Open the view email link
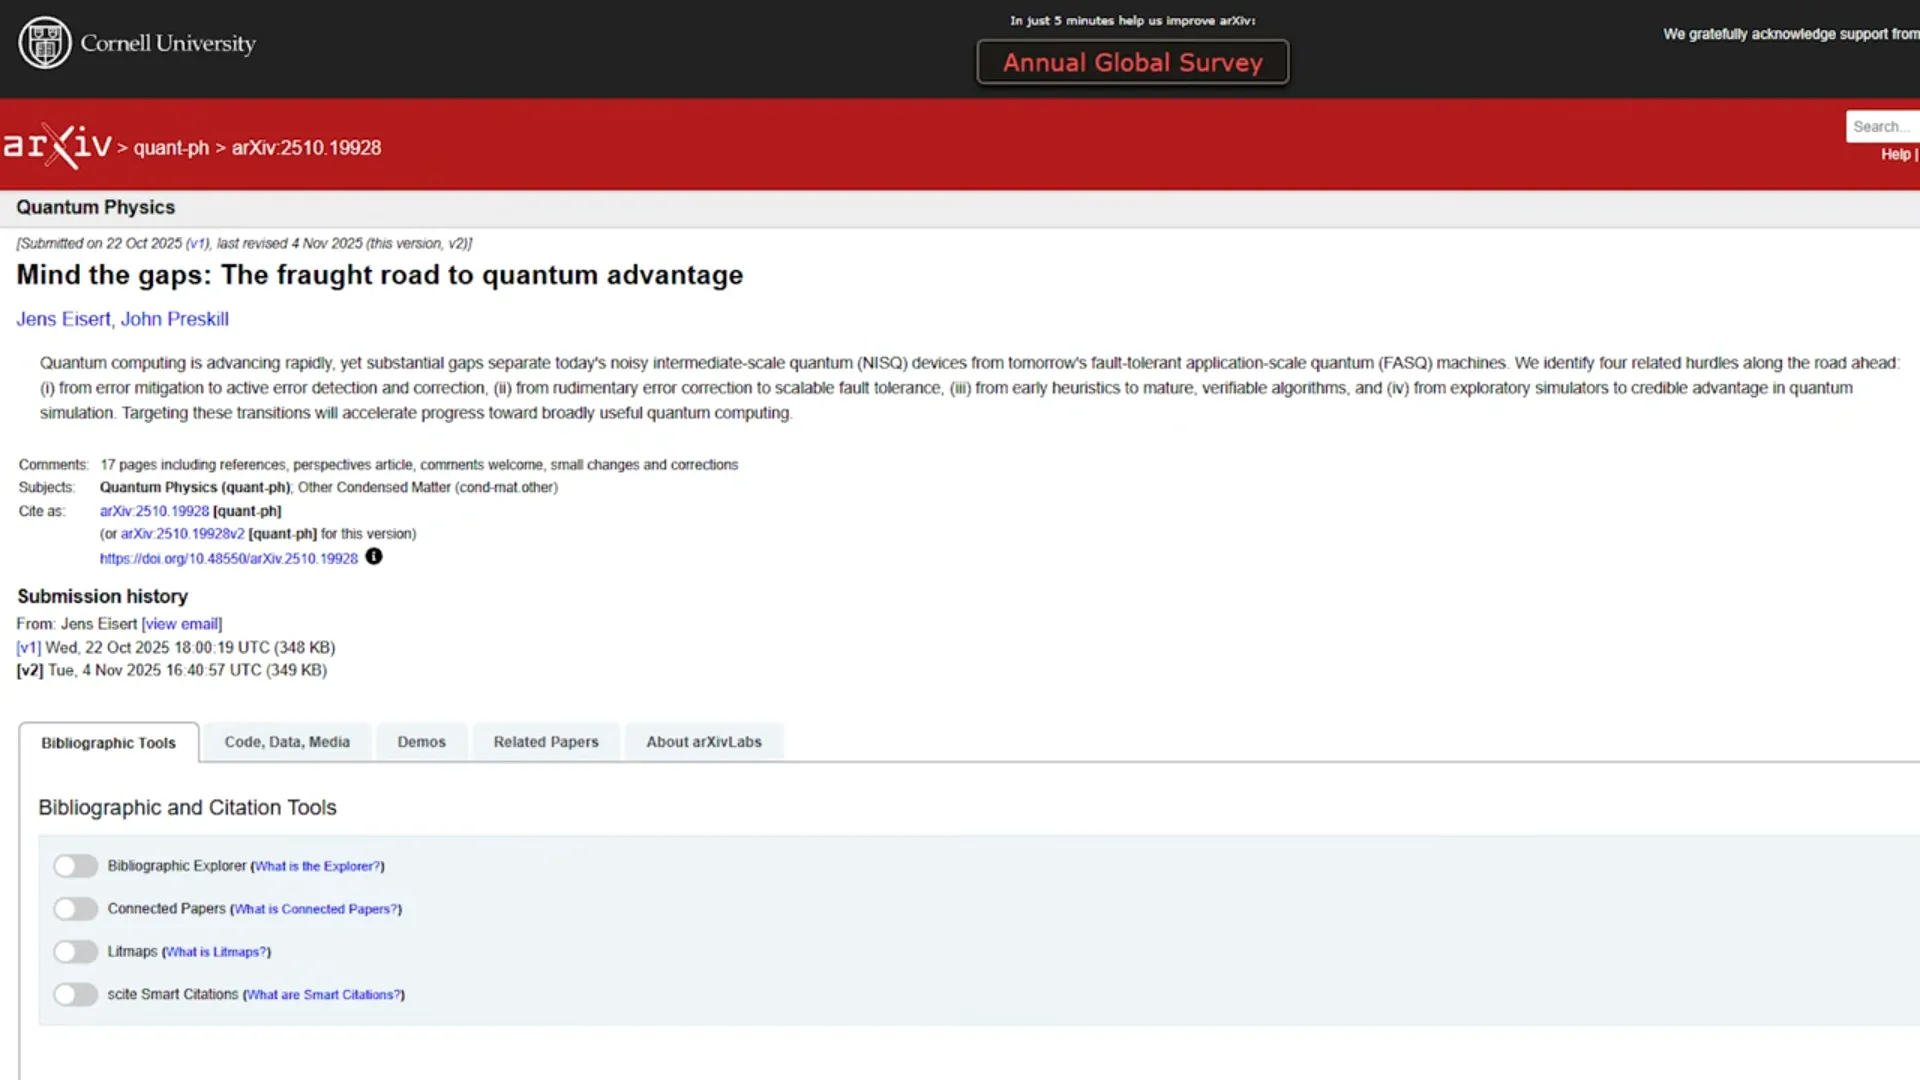Viewport: 1920px width, 1080px height. pyautogui.click(x=181, y=624)
